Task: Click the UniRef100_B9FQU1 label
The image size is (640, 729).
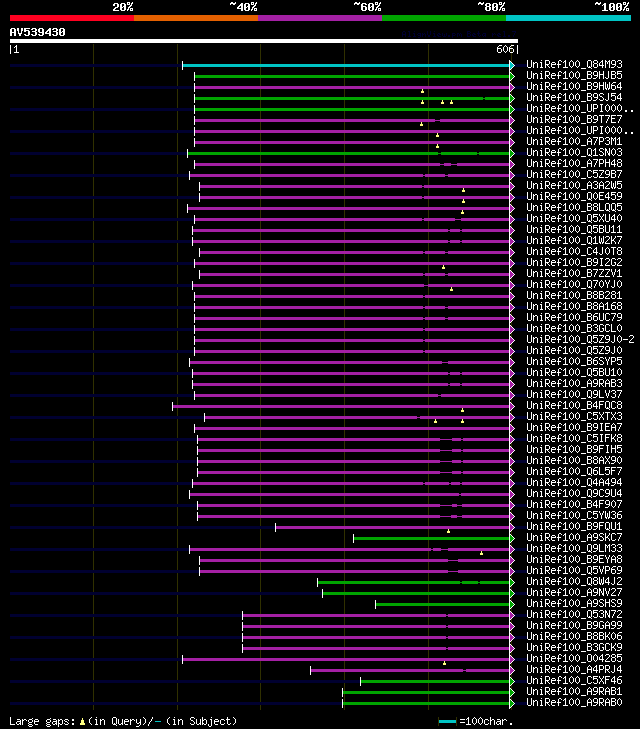Action: (574, 526)
